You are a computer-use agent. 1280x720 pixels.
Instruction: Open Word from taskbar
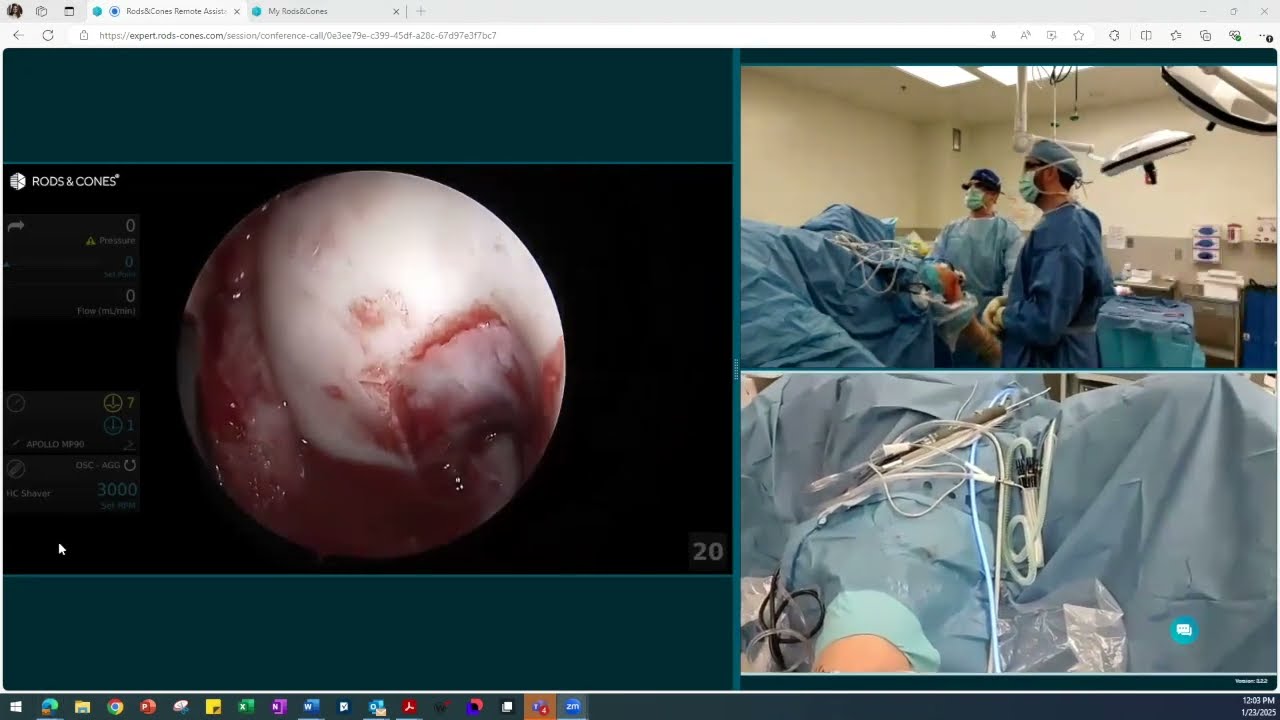(x=310, y=707)
